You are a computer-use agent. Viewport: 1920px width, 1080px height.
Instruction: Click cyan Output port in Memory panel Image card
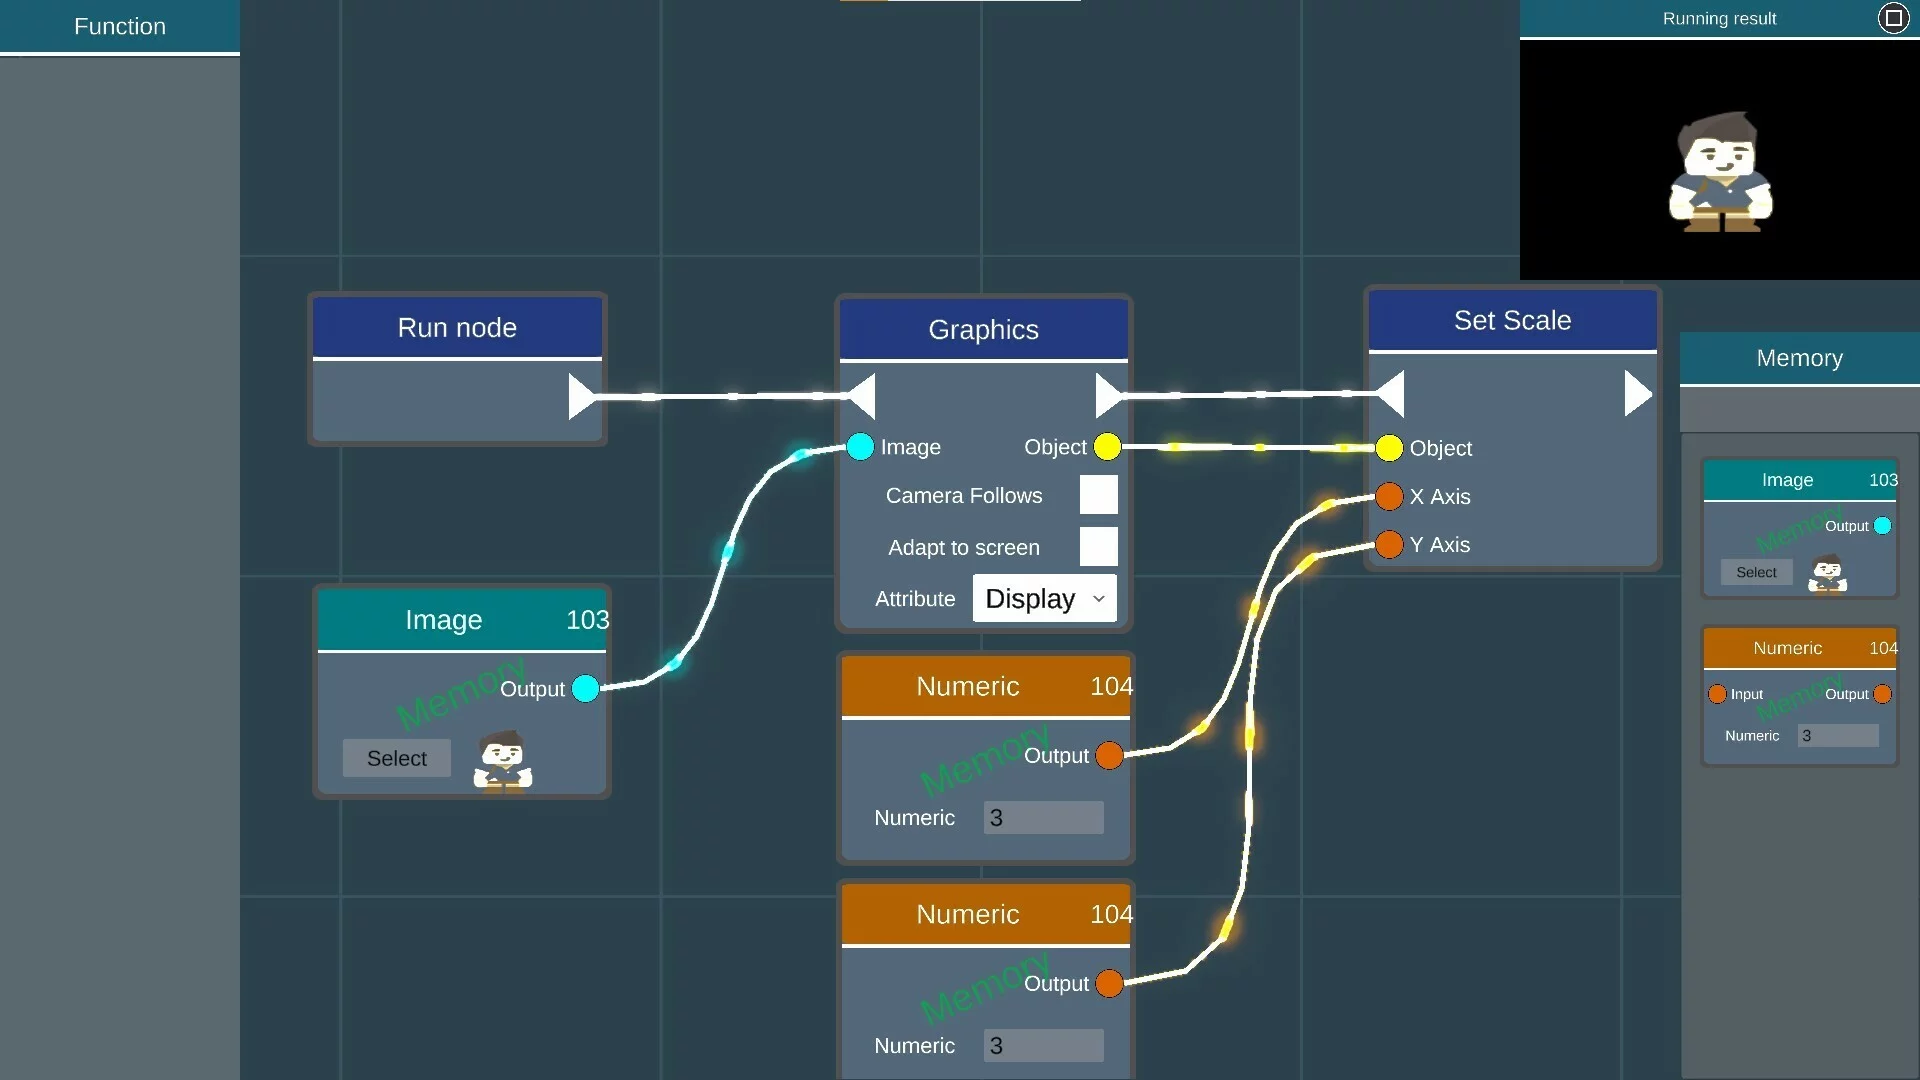coord(1882,526)
